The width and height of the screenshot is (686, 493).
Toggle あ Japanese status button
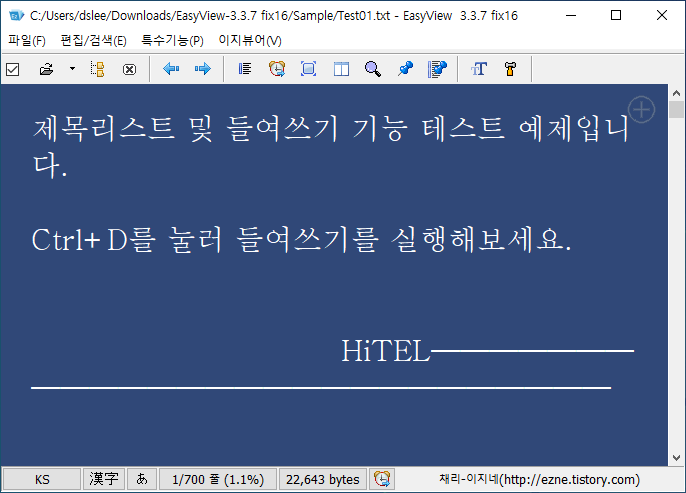[141, 479]
